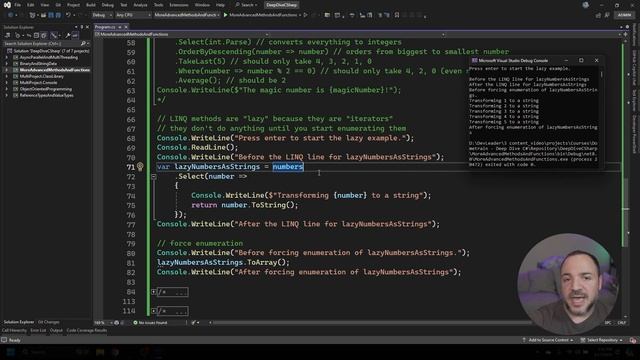Click Collapse All icon in Solution Explorer toolbar
Image resolution: width=640 pixels, height=360 pixels.
click(x=36, y=36)
